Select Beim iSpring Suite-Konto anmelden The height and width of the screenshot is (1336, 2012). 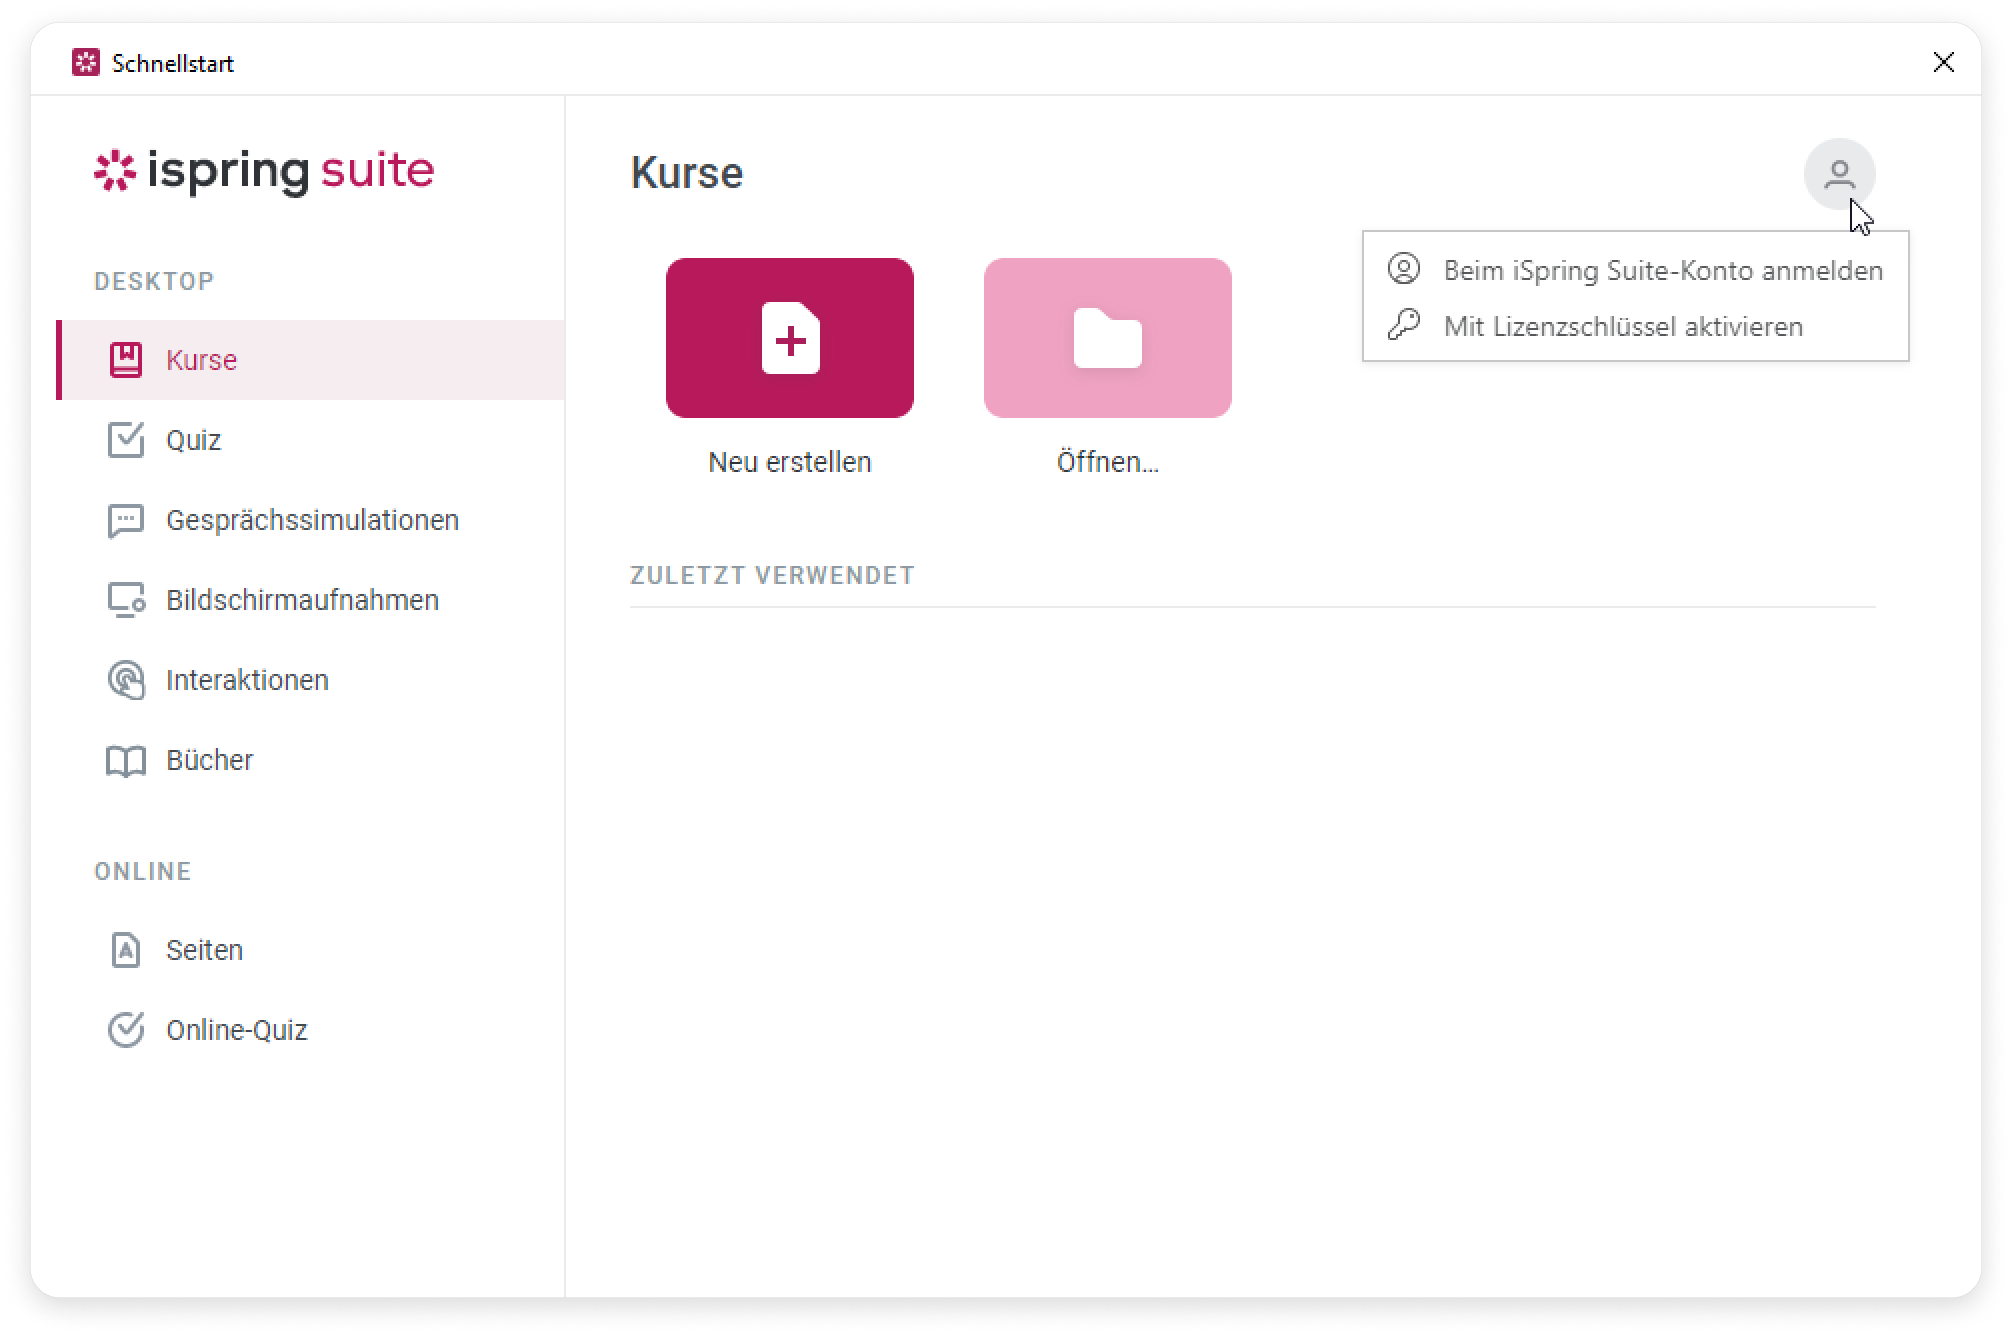point(1662,270)
